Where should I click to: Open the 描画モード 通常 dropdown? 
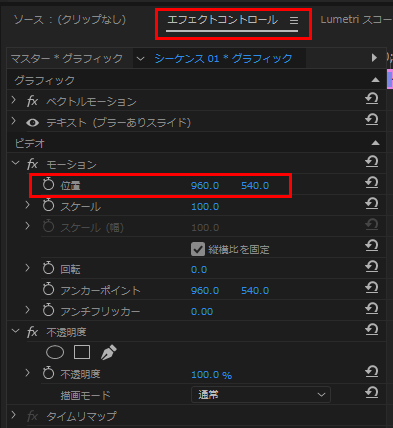click(x=261, y=395)
